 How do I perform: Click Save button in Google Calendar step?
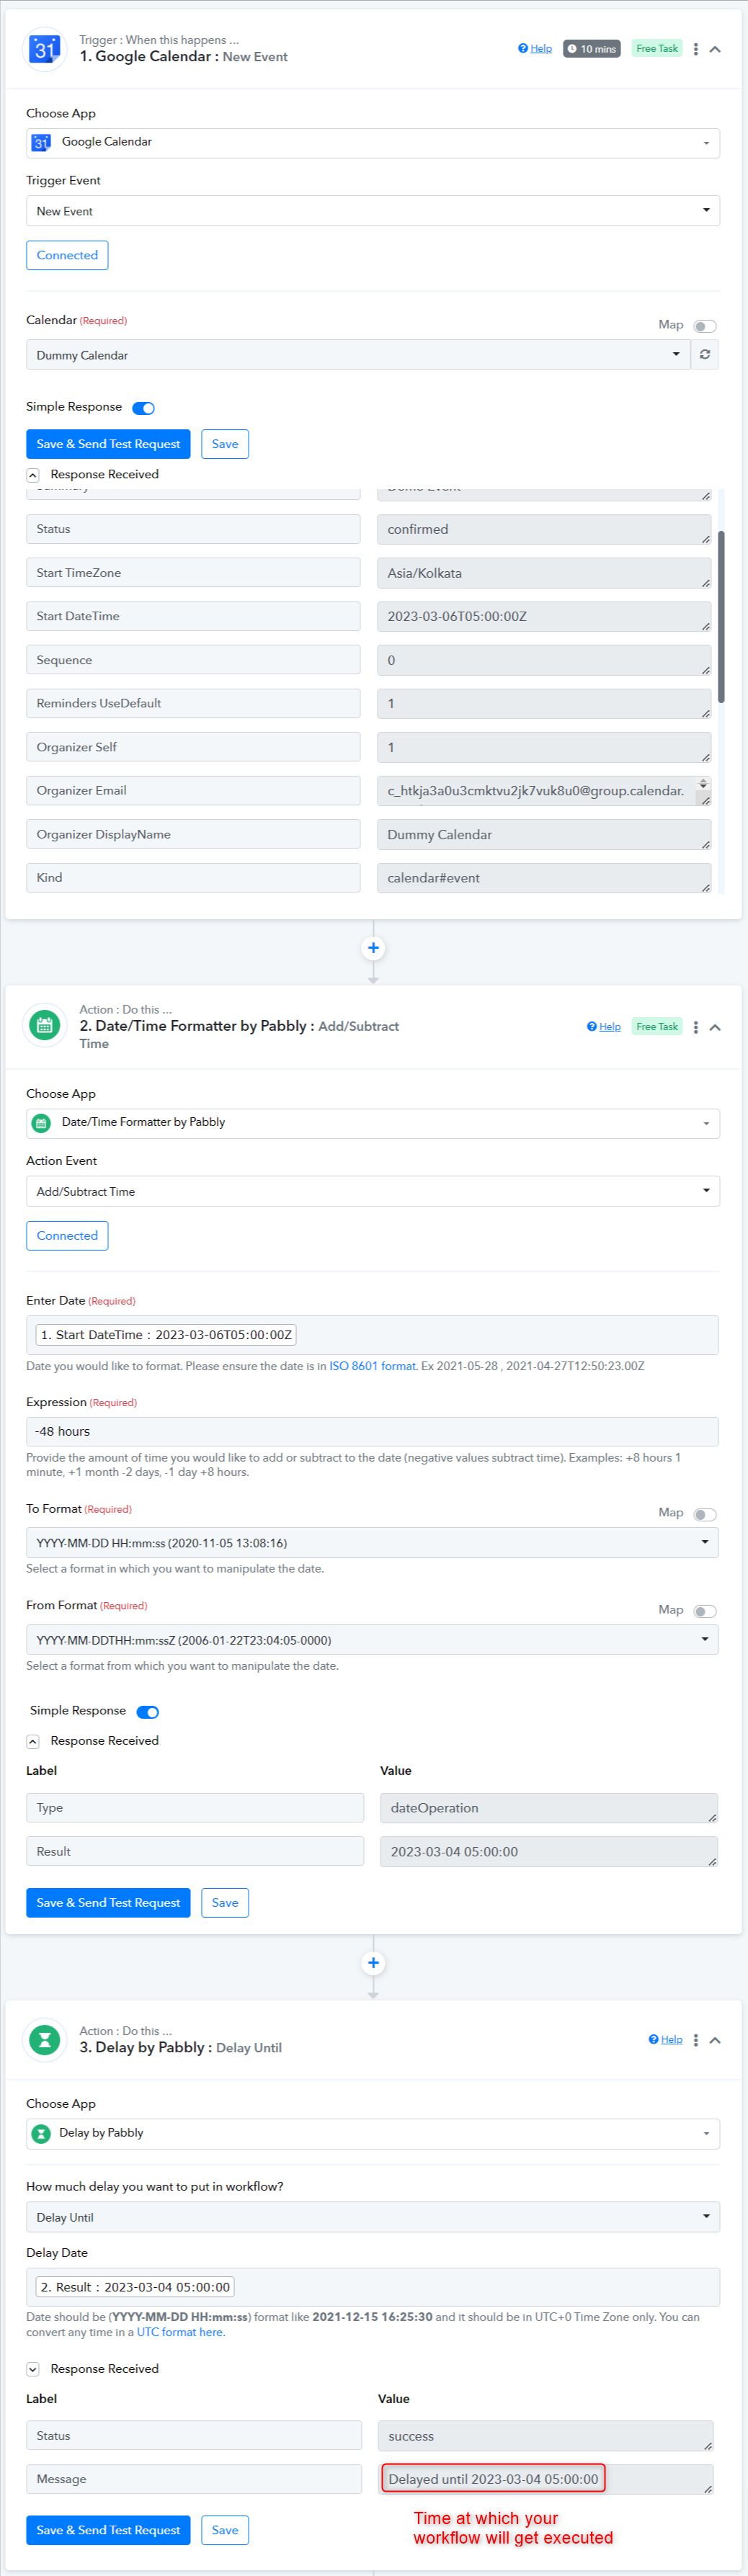coord(225,444)
